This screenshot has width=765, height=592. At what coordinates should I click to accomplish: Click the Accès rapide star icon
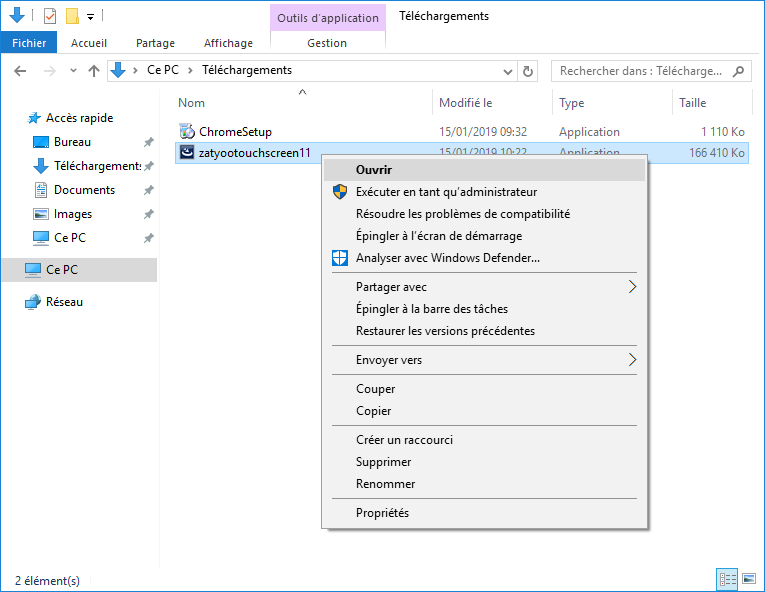tap(34, 118)
